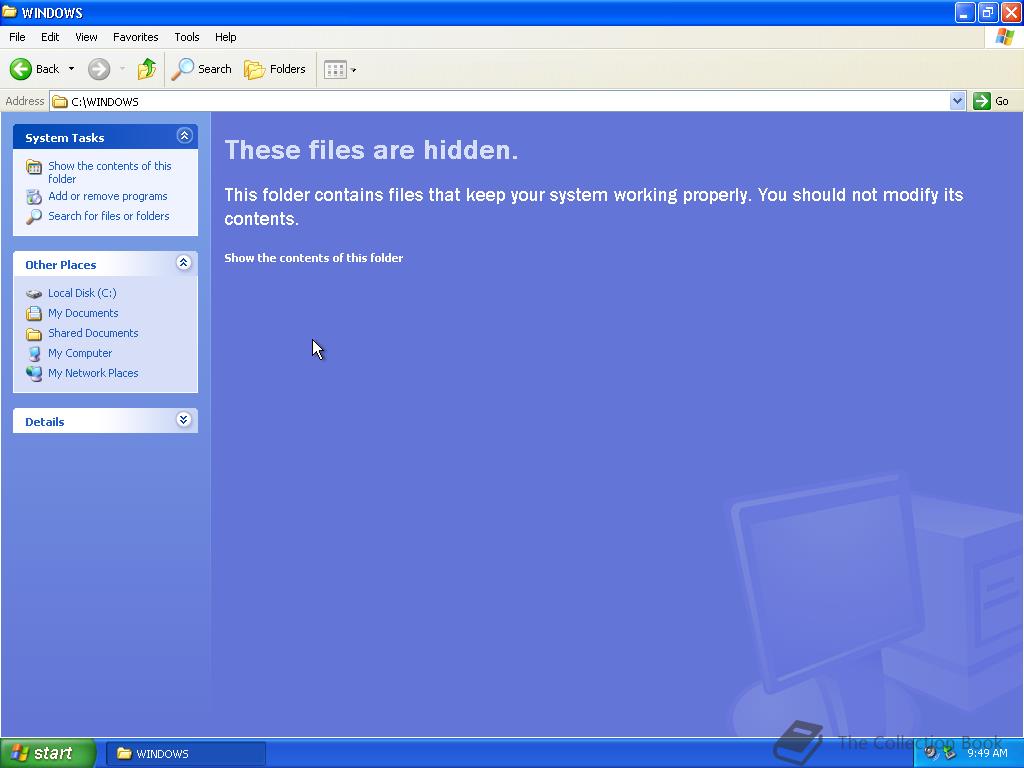Open the Favorites menu
The image size is (1024, 768).
[135, 37]
